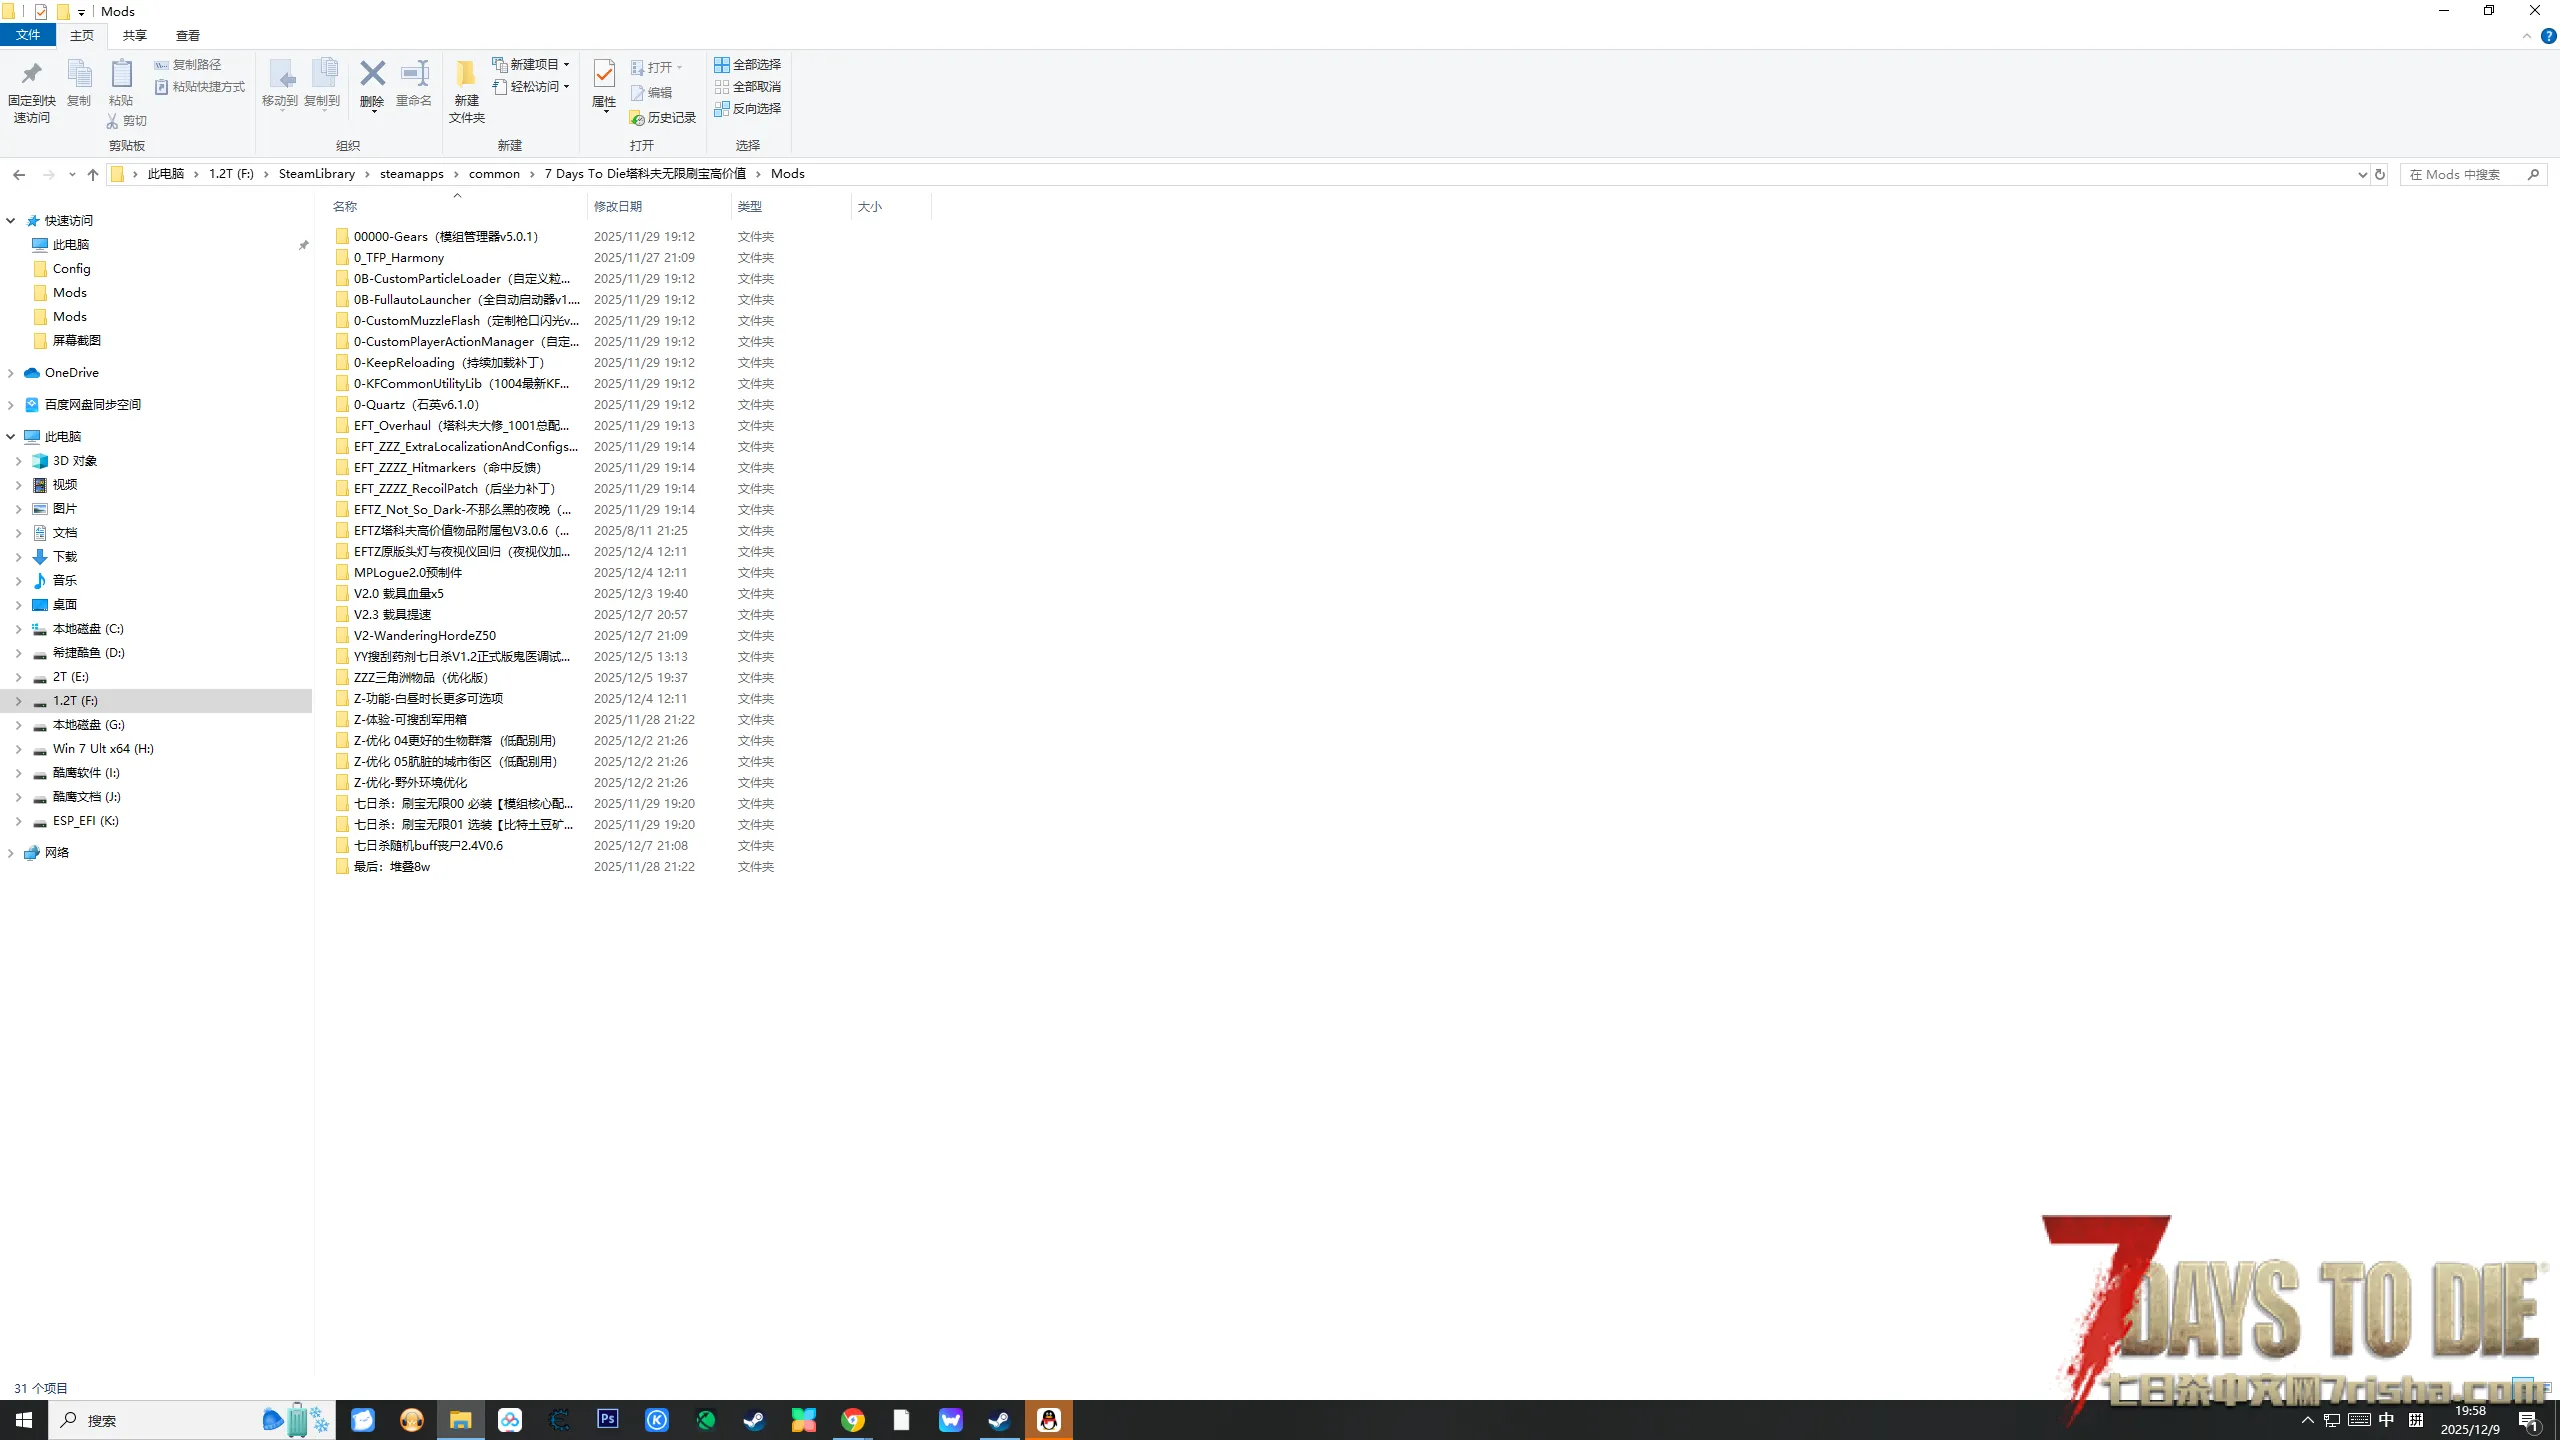Click the up-directory arrow icon
This screenshot has width=2560, height=1440.
(x=93, y=174)
